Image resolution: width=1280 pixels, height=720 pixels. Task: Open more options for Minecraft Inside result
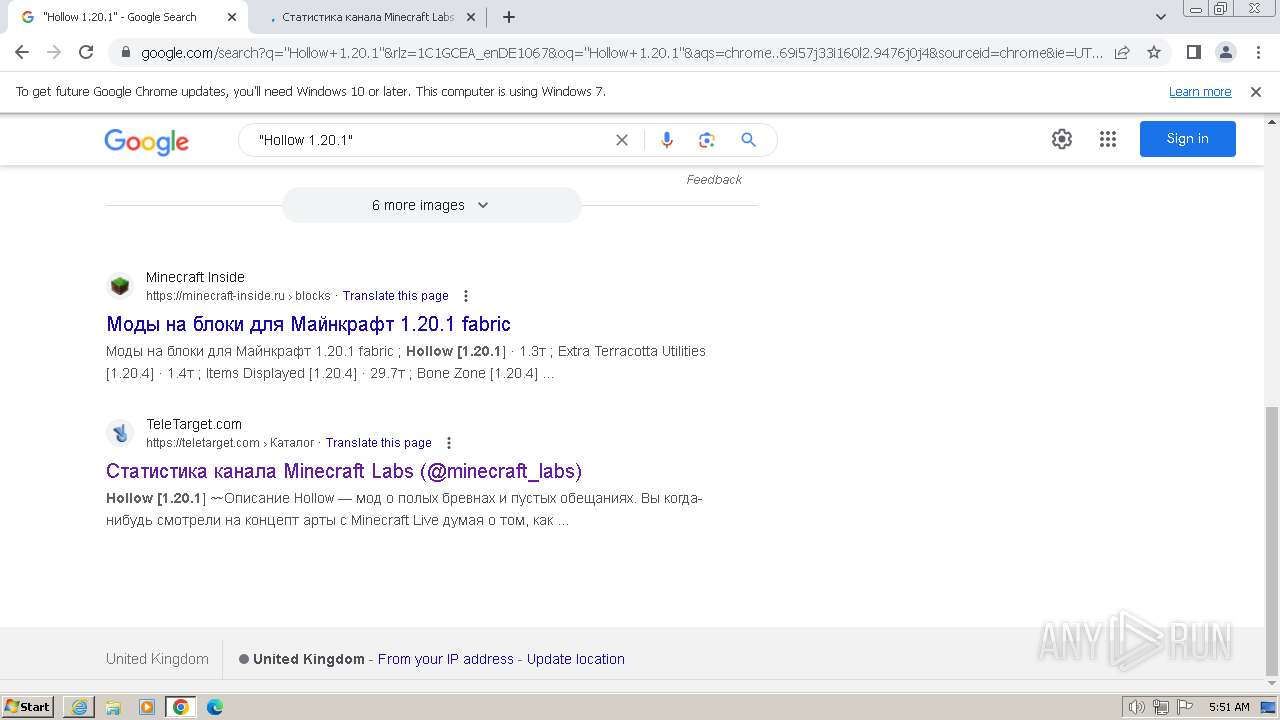[466, 296]
